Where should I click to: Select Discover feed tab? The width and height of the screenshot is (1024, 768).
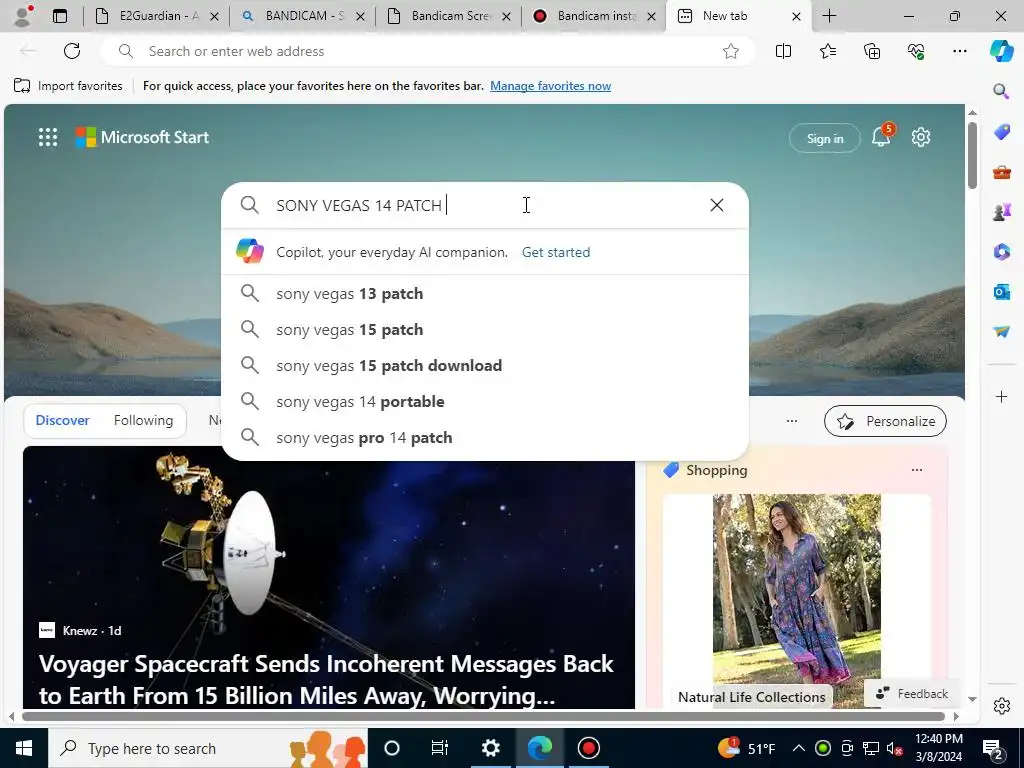(62, 421)
